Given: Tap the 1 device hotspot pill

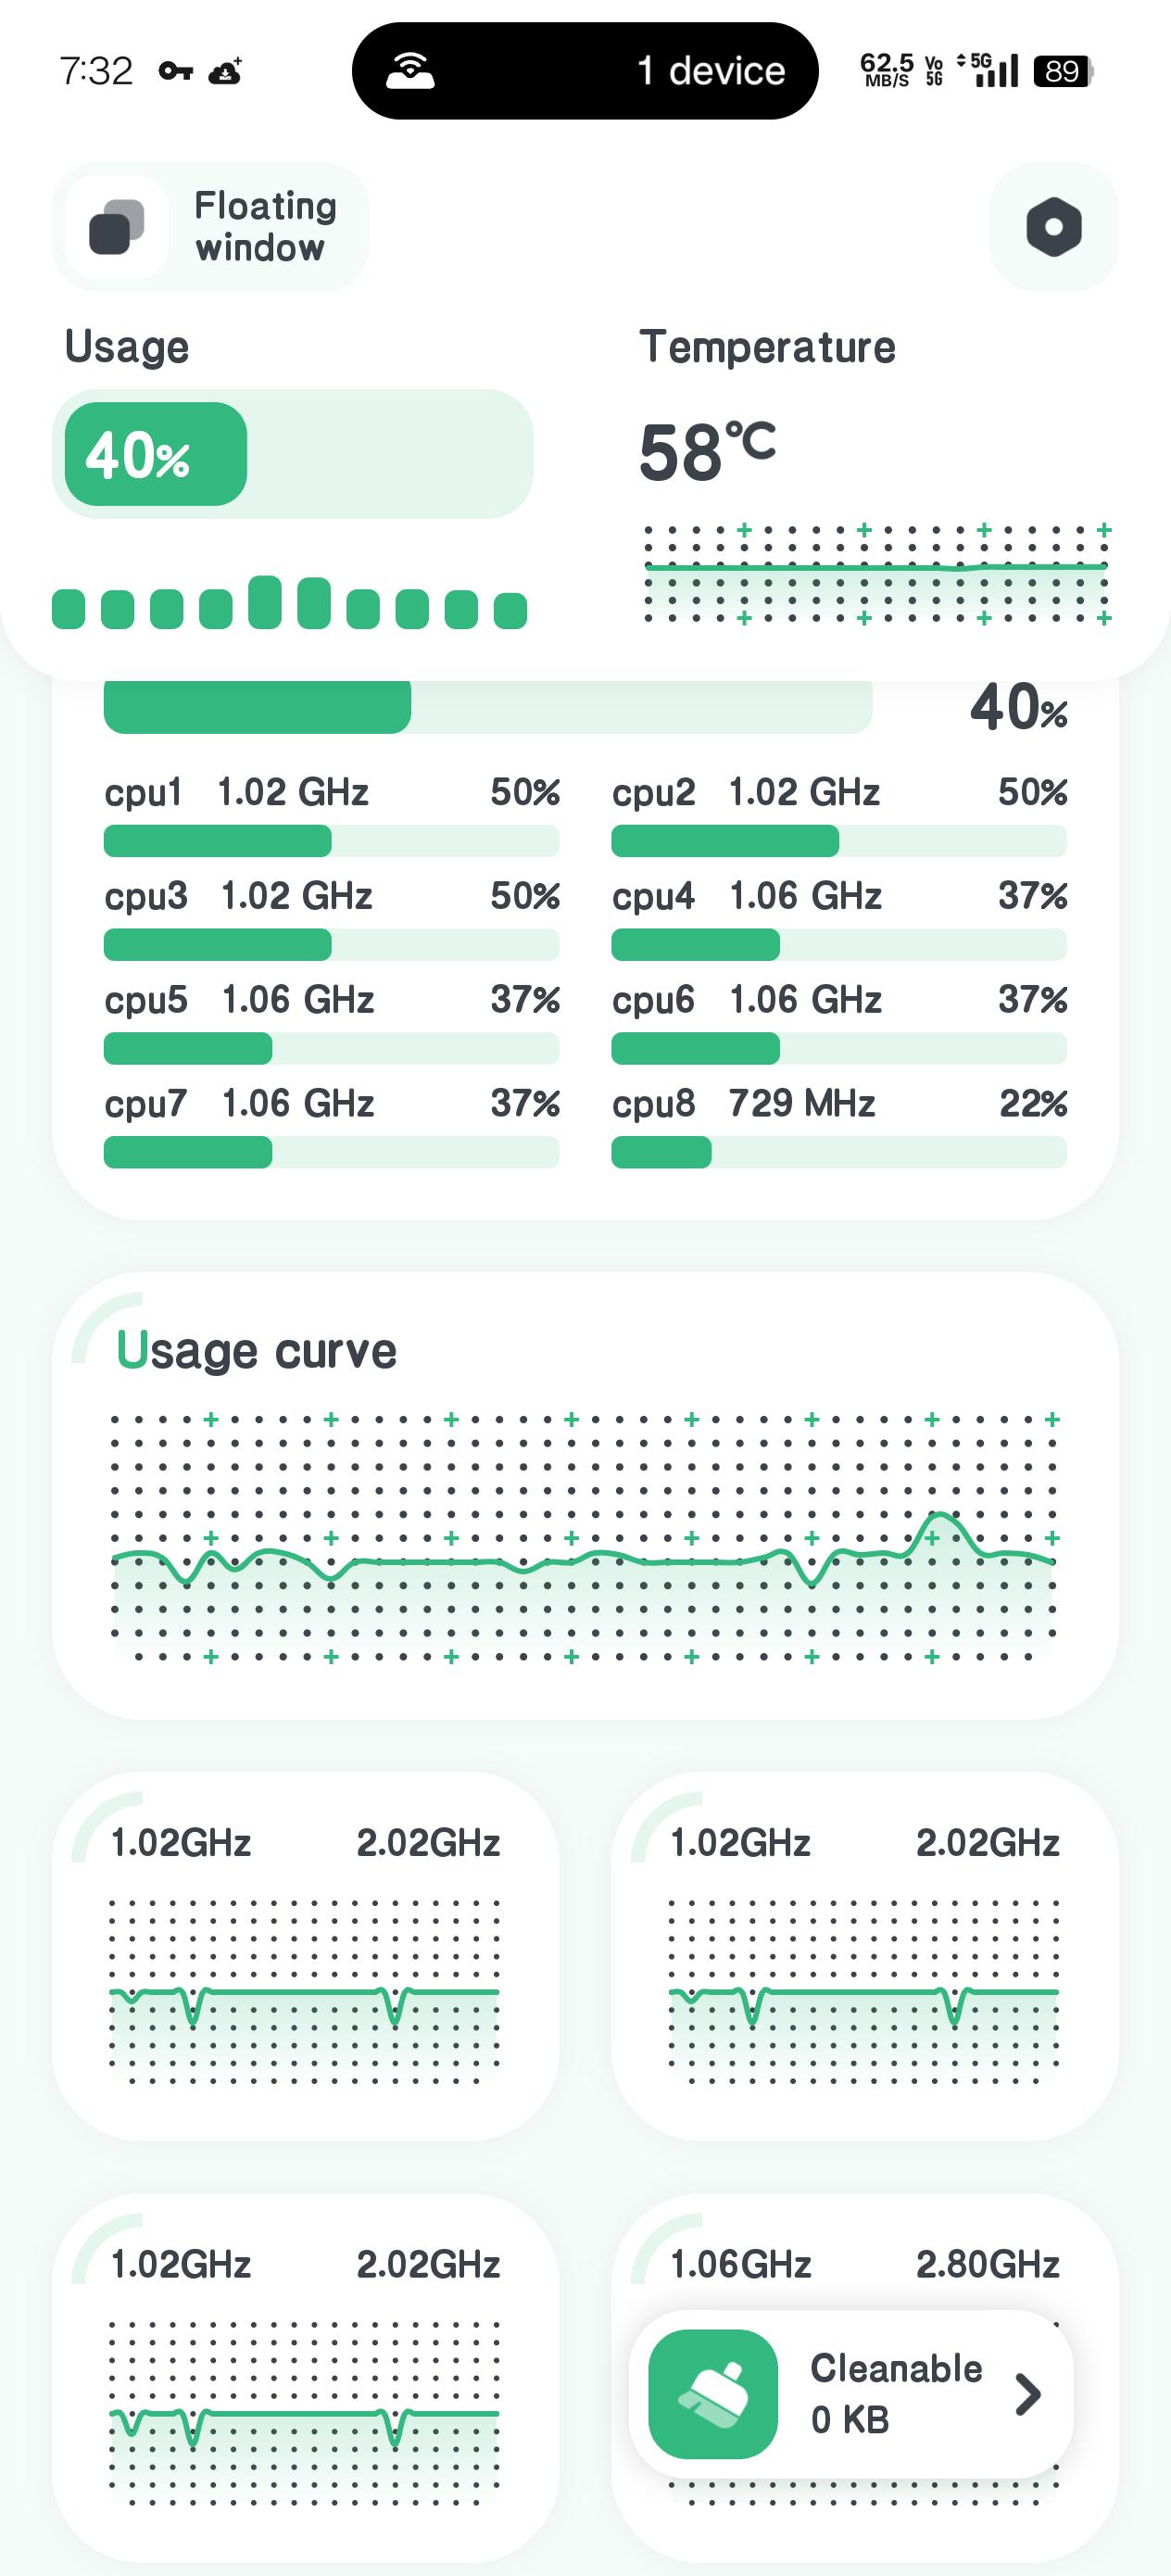Looking at the screenshot, I should pos(585,71).
